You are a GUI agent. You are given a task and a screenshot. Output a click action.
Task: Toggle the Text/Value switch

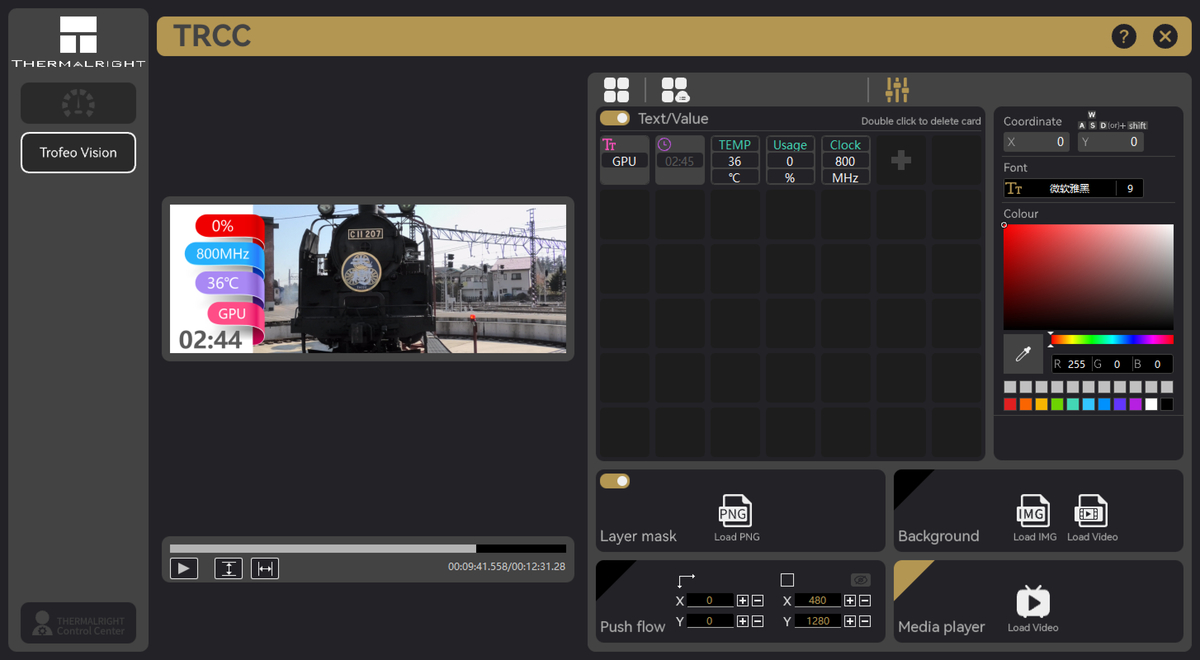pyautogui.click(x=615, y=119)
